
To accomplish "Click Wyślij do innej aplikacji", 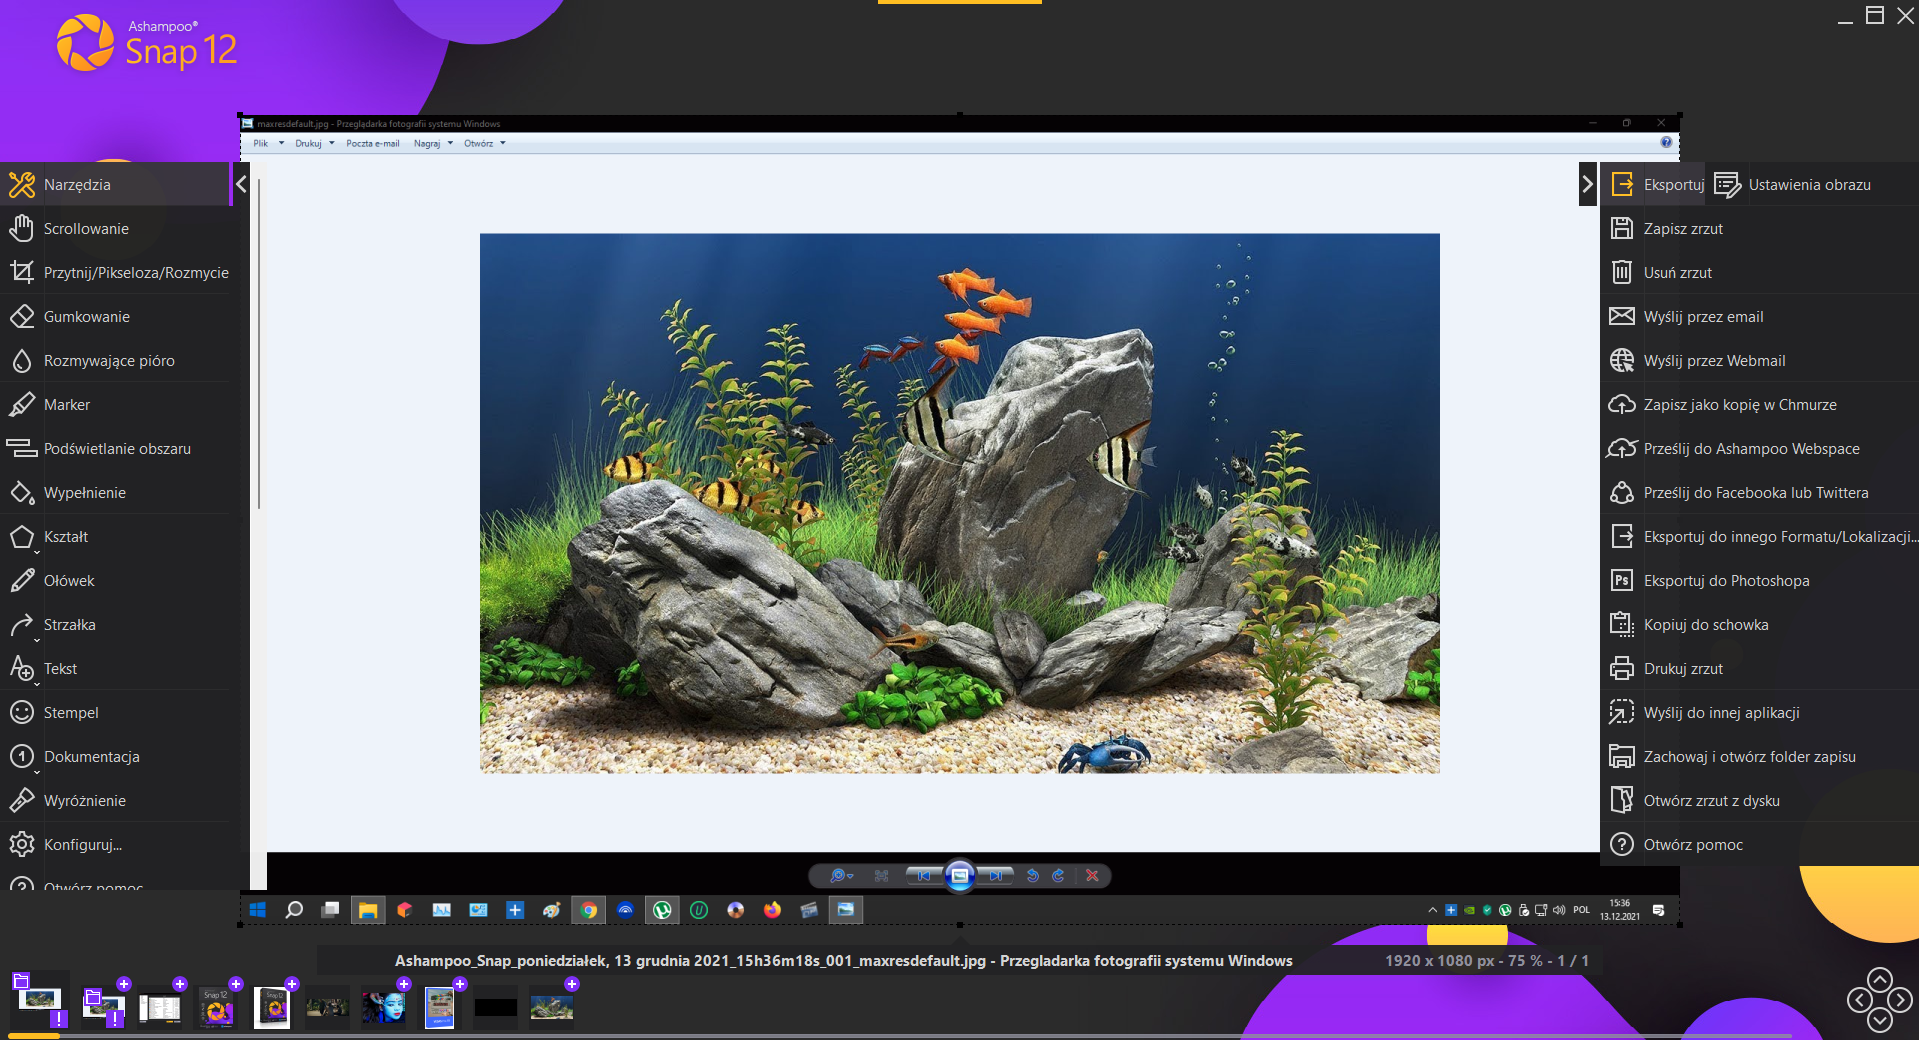I will tap(1760, 713).
